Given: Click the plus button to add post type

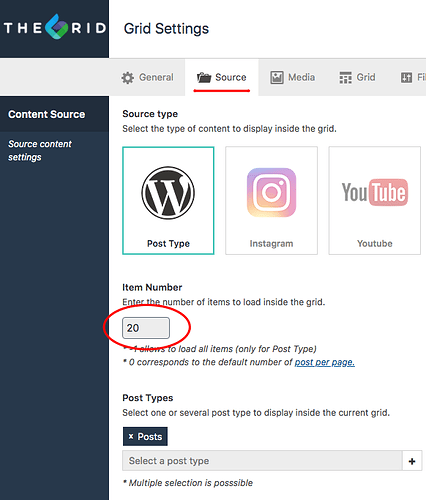Looking at the screenshot, I should 412,461.
